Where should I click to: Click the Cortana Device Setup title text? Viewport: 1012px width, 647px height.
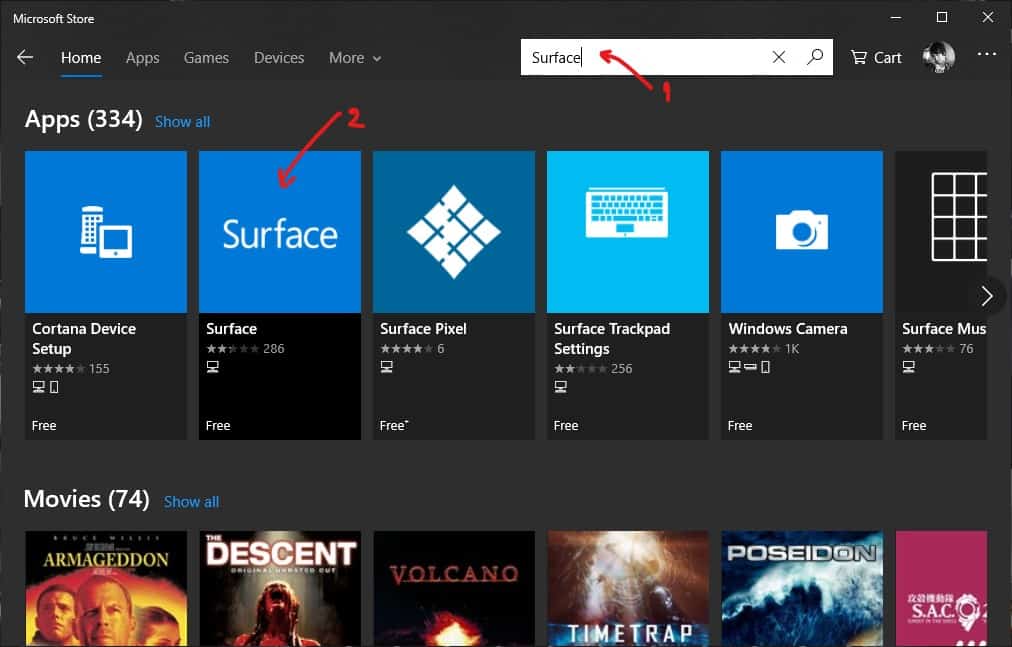point(84,338)
